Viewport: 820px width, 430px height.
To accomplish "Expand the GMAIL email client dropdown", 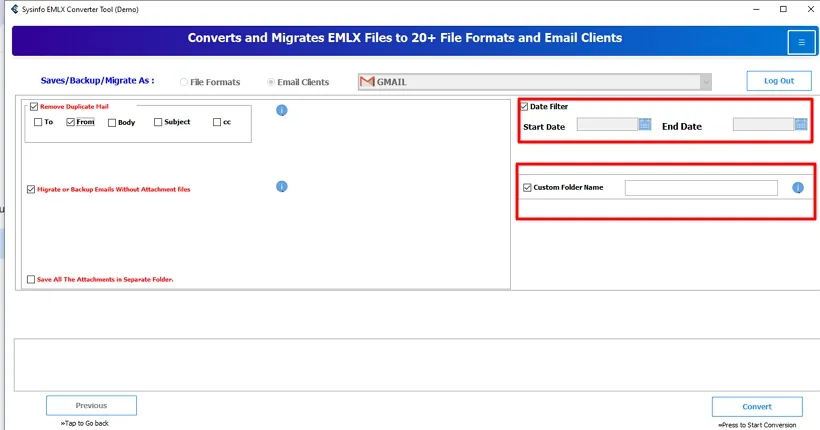I will pos(706,82).
